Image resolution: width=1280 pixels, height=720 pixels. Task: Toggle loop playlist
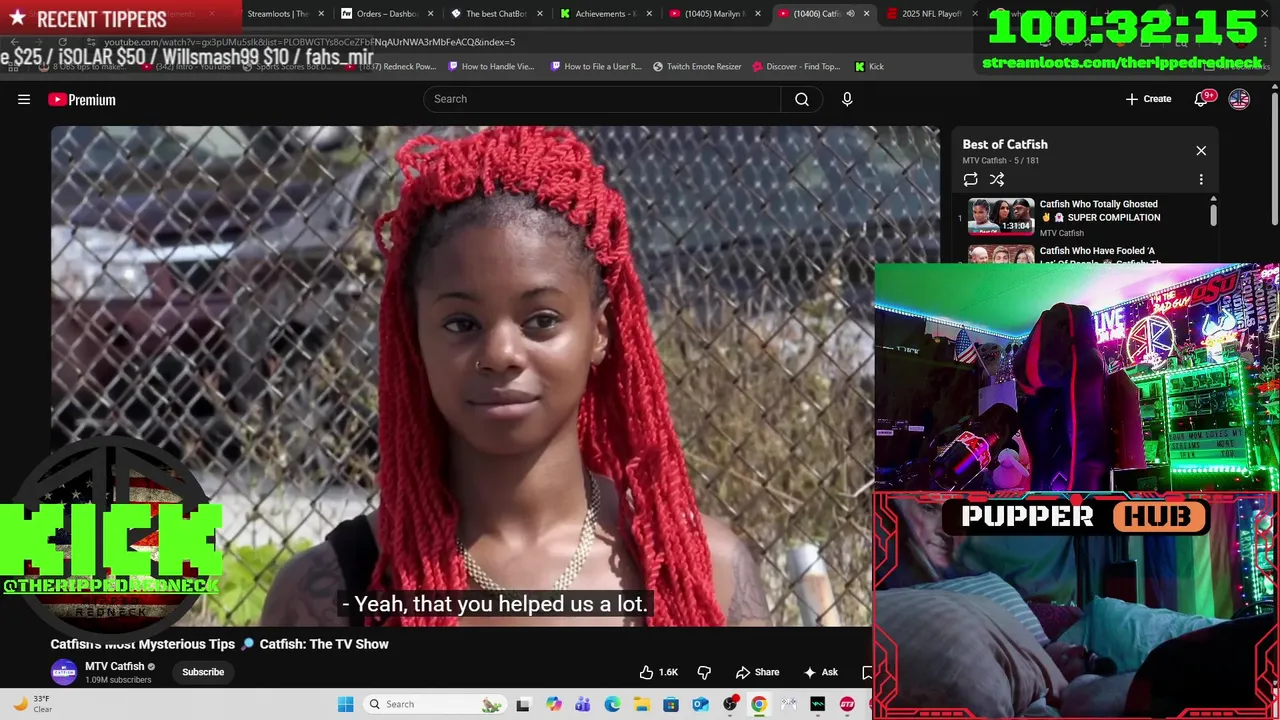(970, 180)
